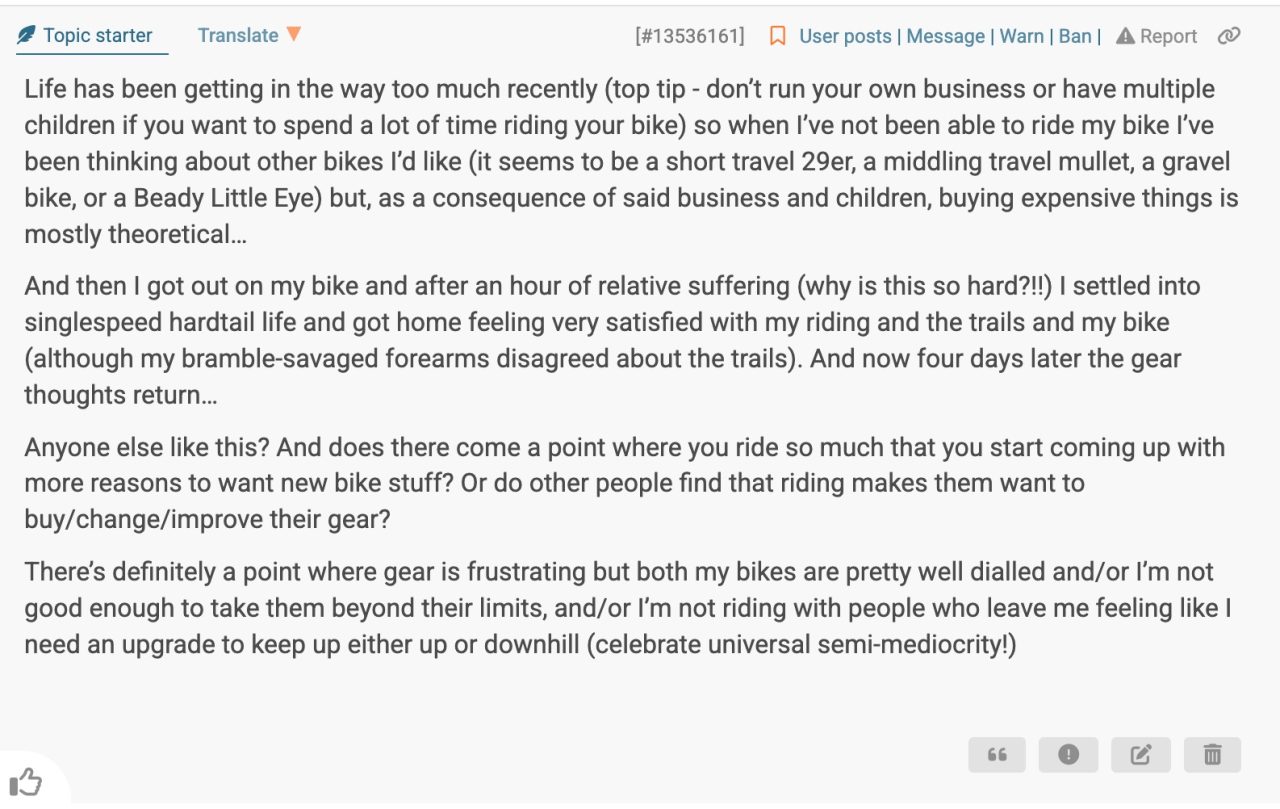The width and height of the screenshot is (1280, 809).
Task: Click the Message link to contact the user
Action: pos(945,36)
